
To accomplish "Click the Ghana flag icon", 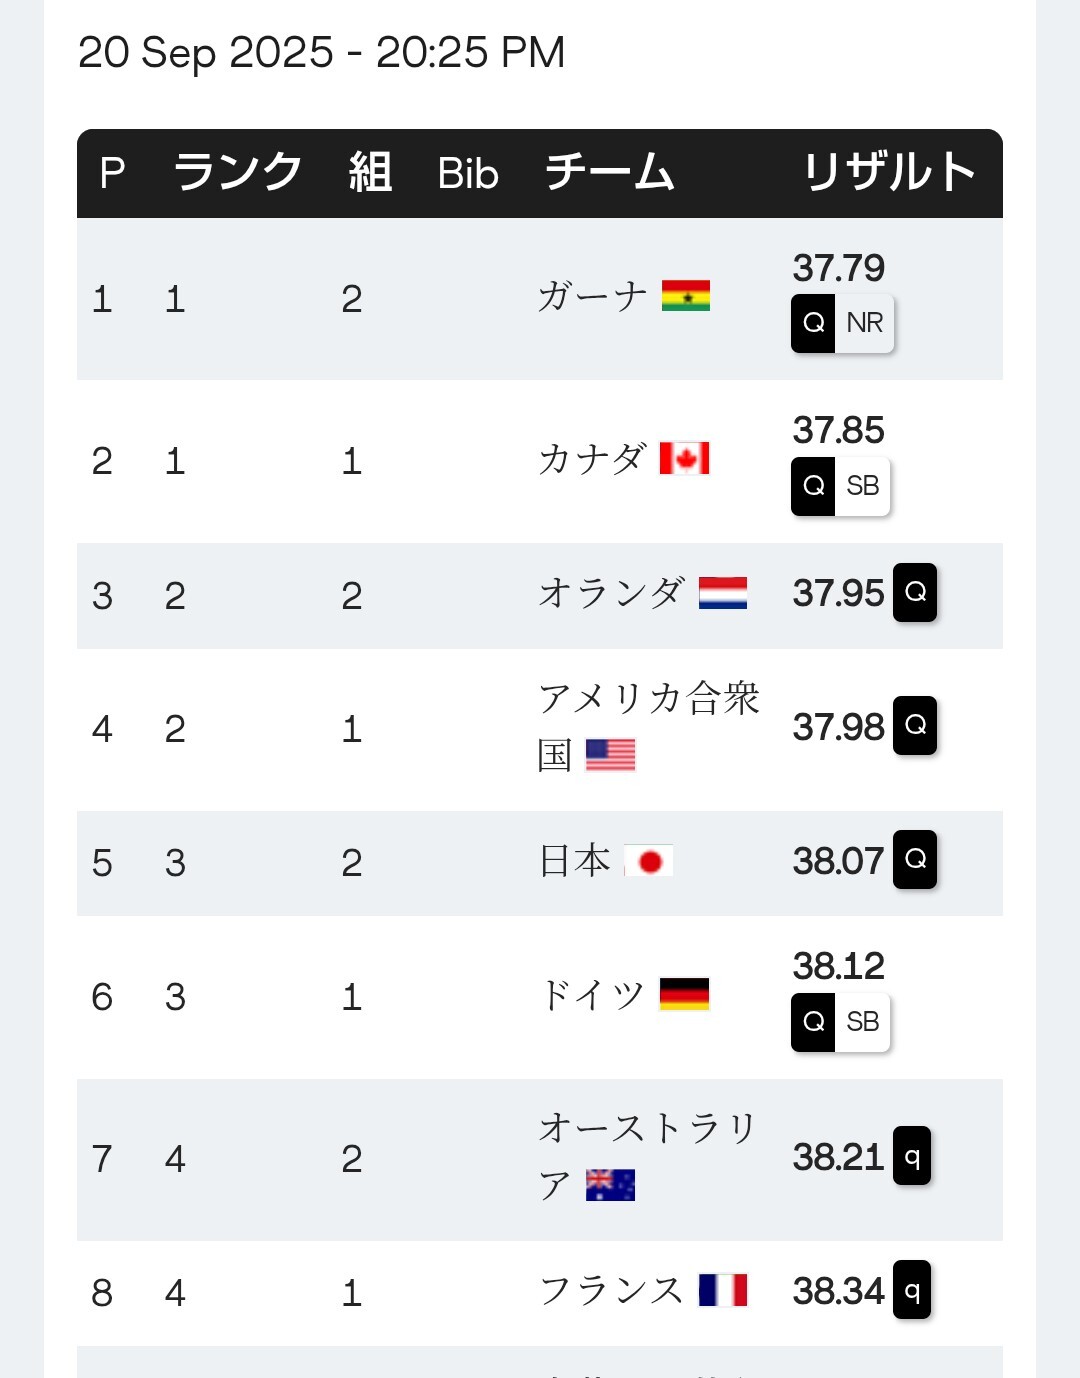I will pyautogui.click(x=686, y=297).
